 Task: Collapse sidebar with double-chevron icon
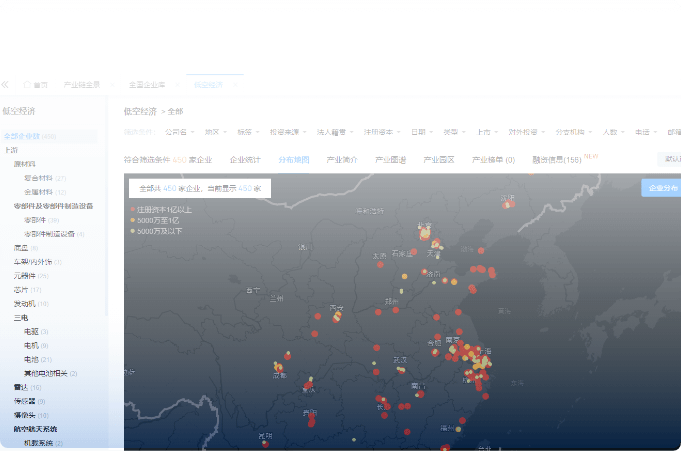pos(5,85)
